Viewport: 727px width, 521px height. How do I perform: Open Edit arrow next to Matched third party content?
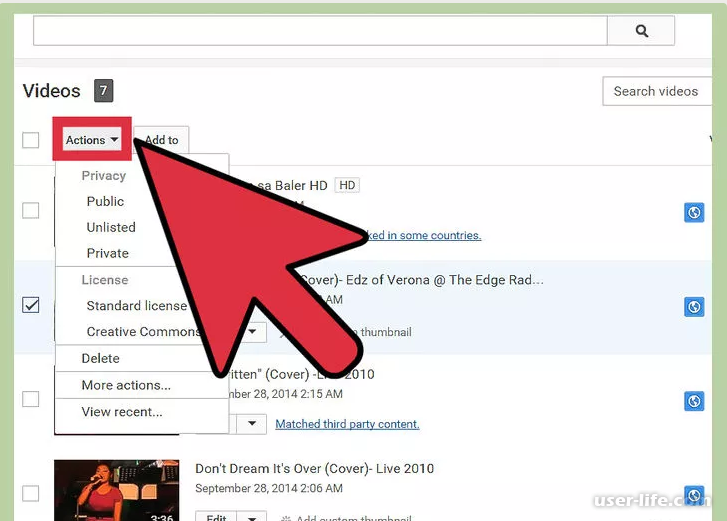[x=252, y=424]
